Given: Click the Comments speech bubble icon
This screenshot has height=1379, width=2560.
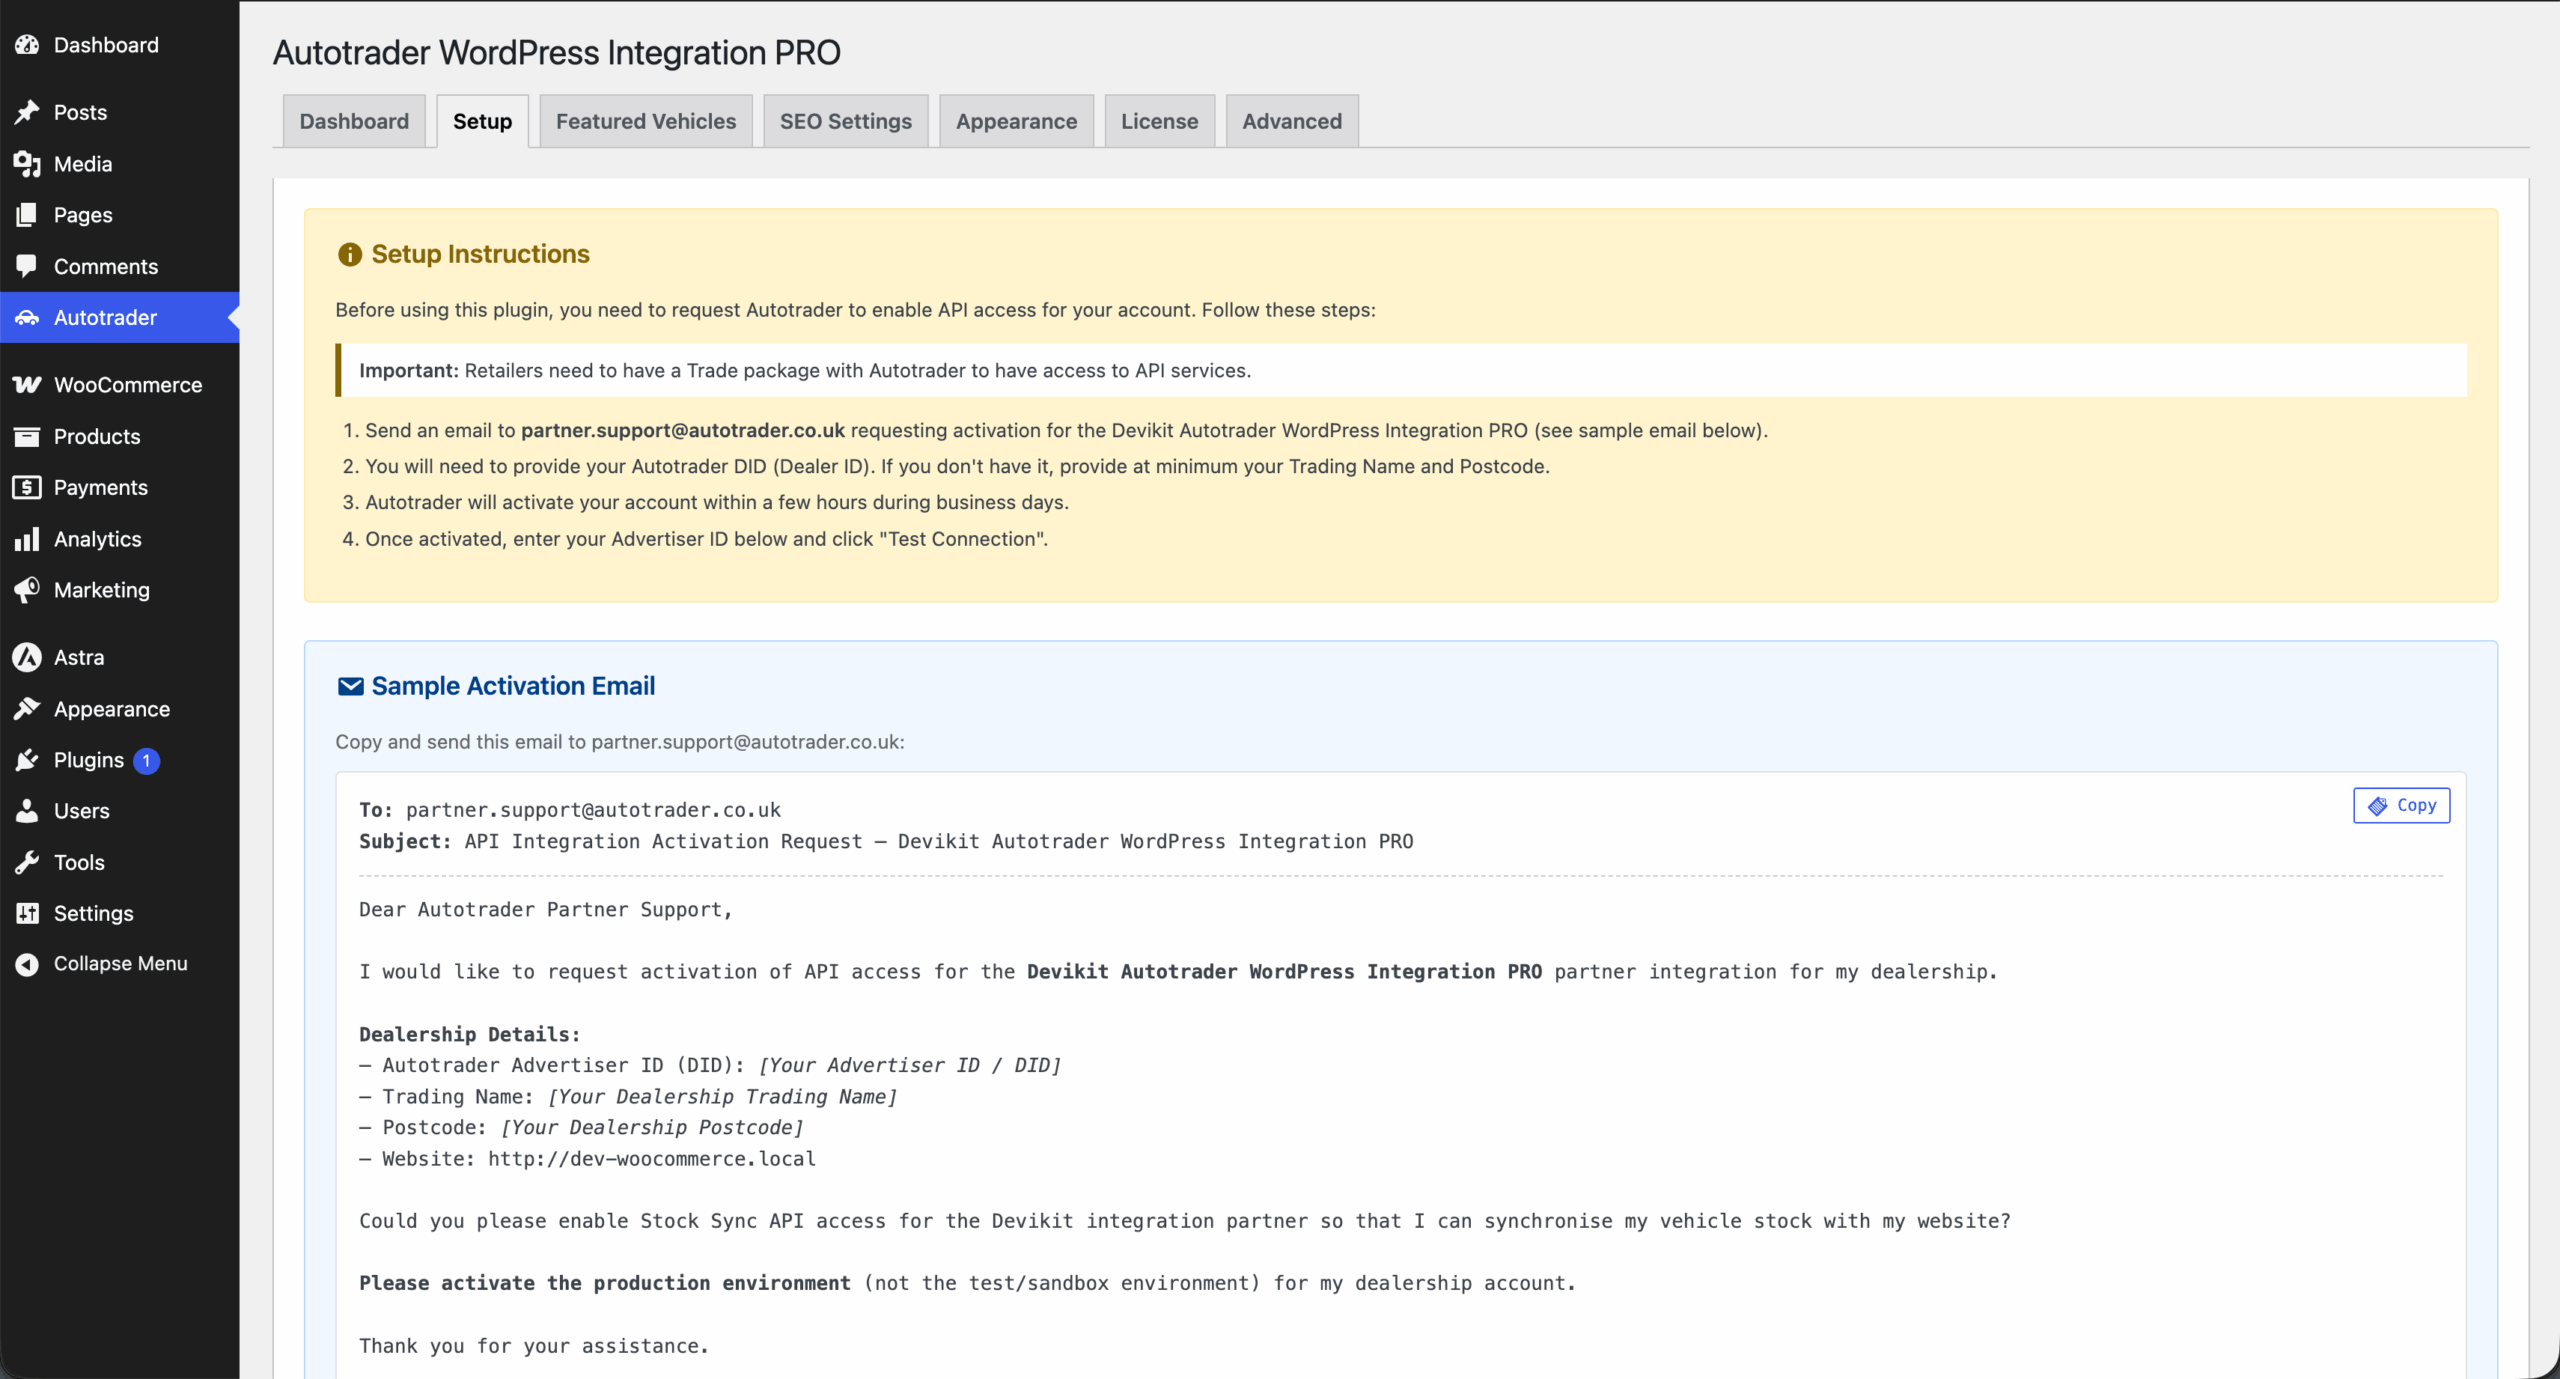Looking at the screenshot, I should point(27,266).
